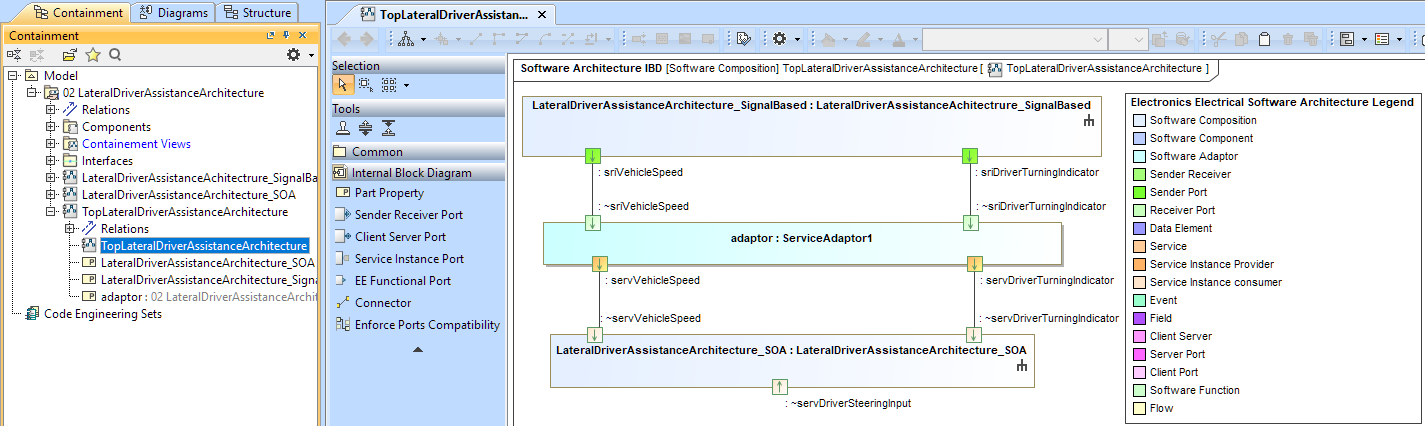Image resolution: width=1425 pixels, height=426 pixels.
Task: Click the star favorites icon in Containment toolbar
Action: pos(93,55)
